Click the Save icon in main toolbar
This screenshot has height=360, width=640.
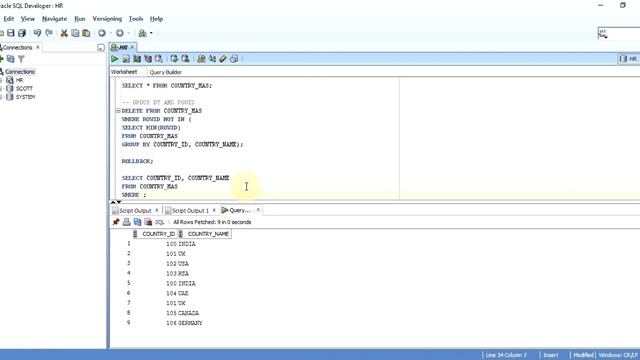coord(11,33)
